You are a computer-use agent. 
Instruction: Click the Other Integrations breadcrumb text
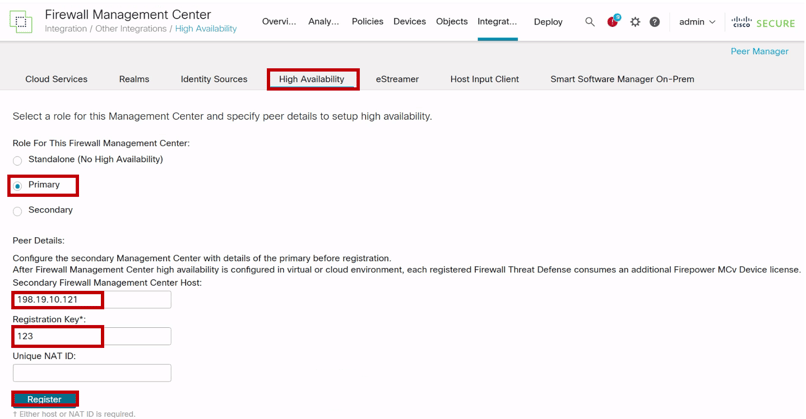click(131, 29)
